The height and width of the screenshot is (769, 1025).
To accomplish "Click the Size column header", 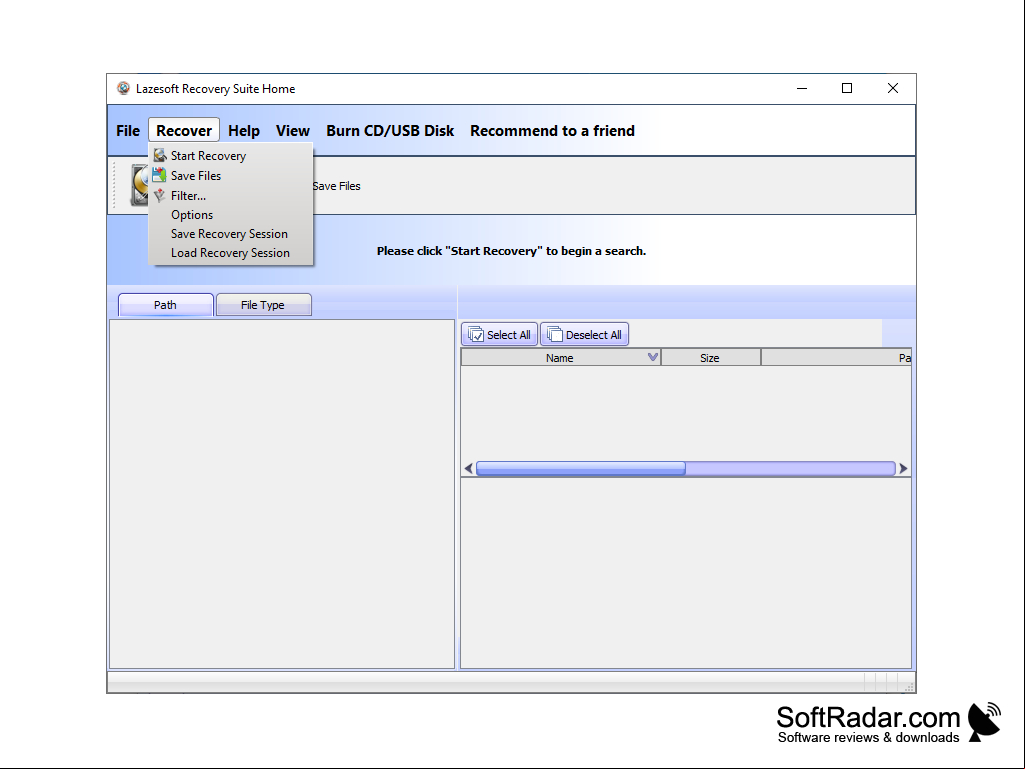I will [x=711, y=358].
